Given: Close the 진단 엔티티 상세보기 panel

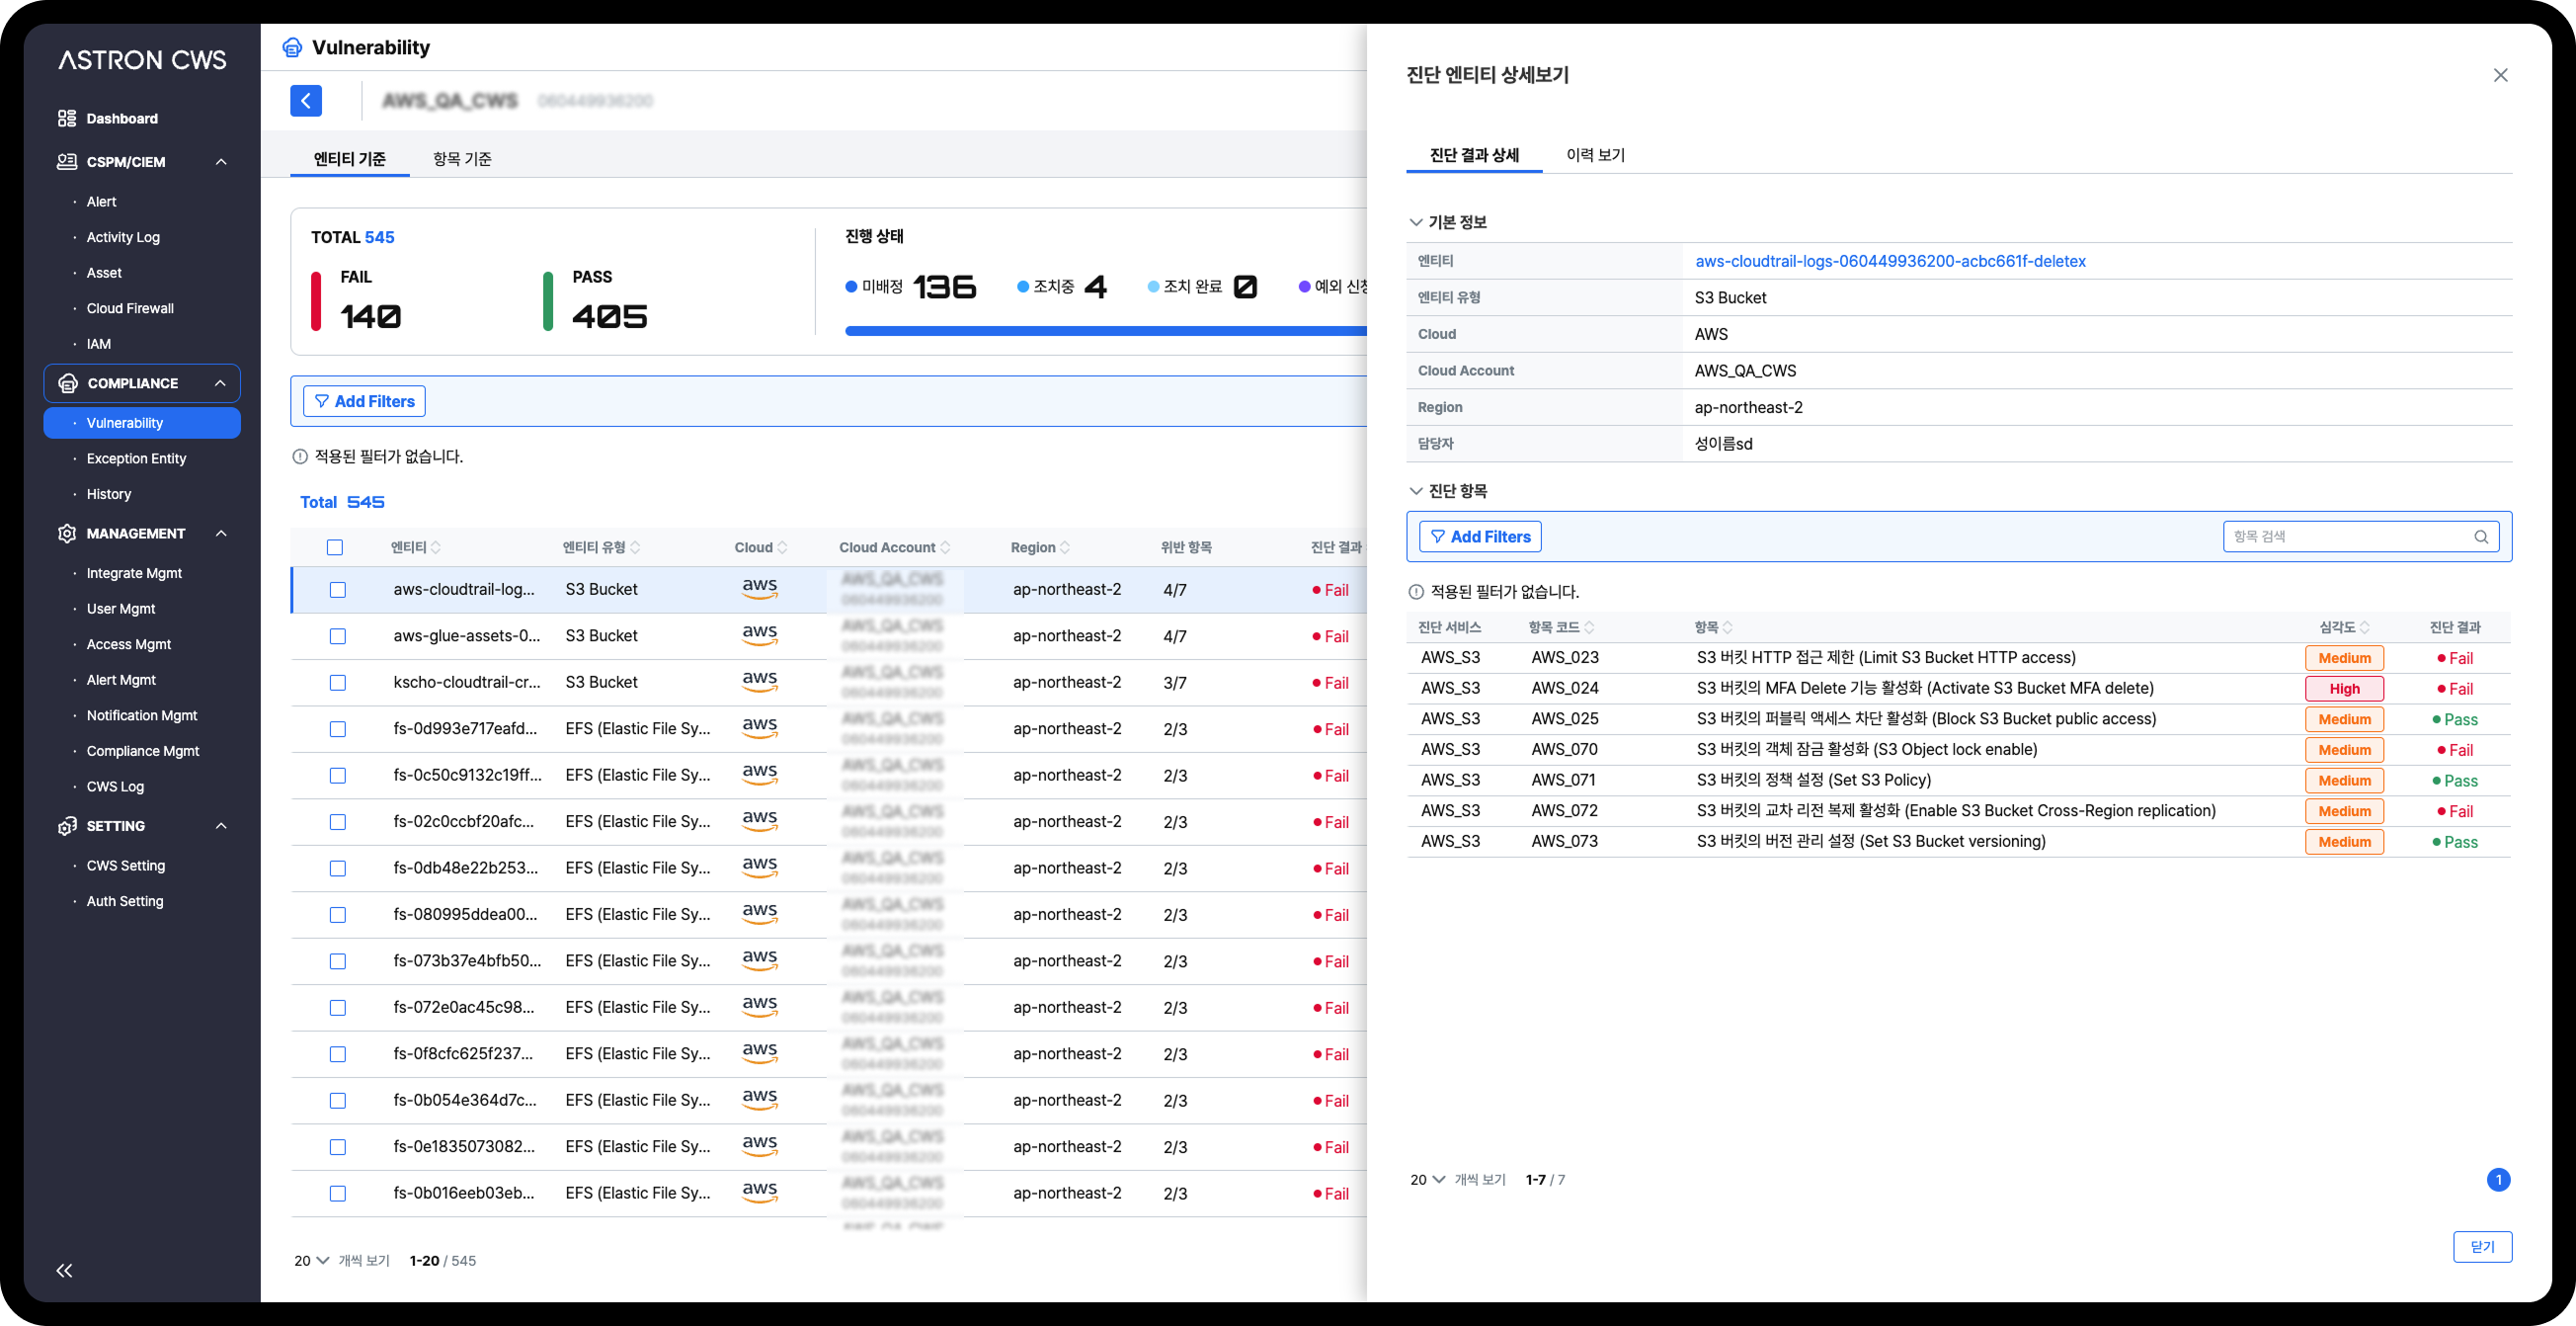Looking at the screenshot, I should (2500, 75).
